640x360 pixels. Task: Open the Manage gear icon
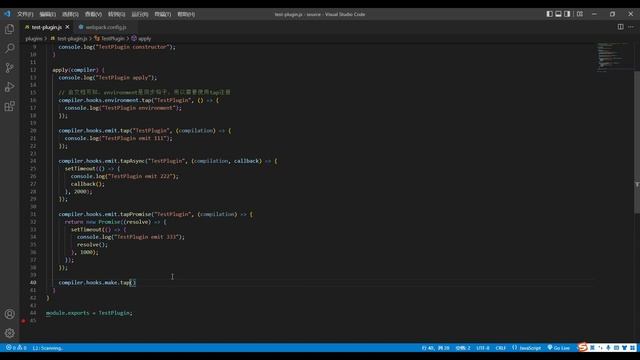tap(9, 333)
